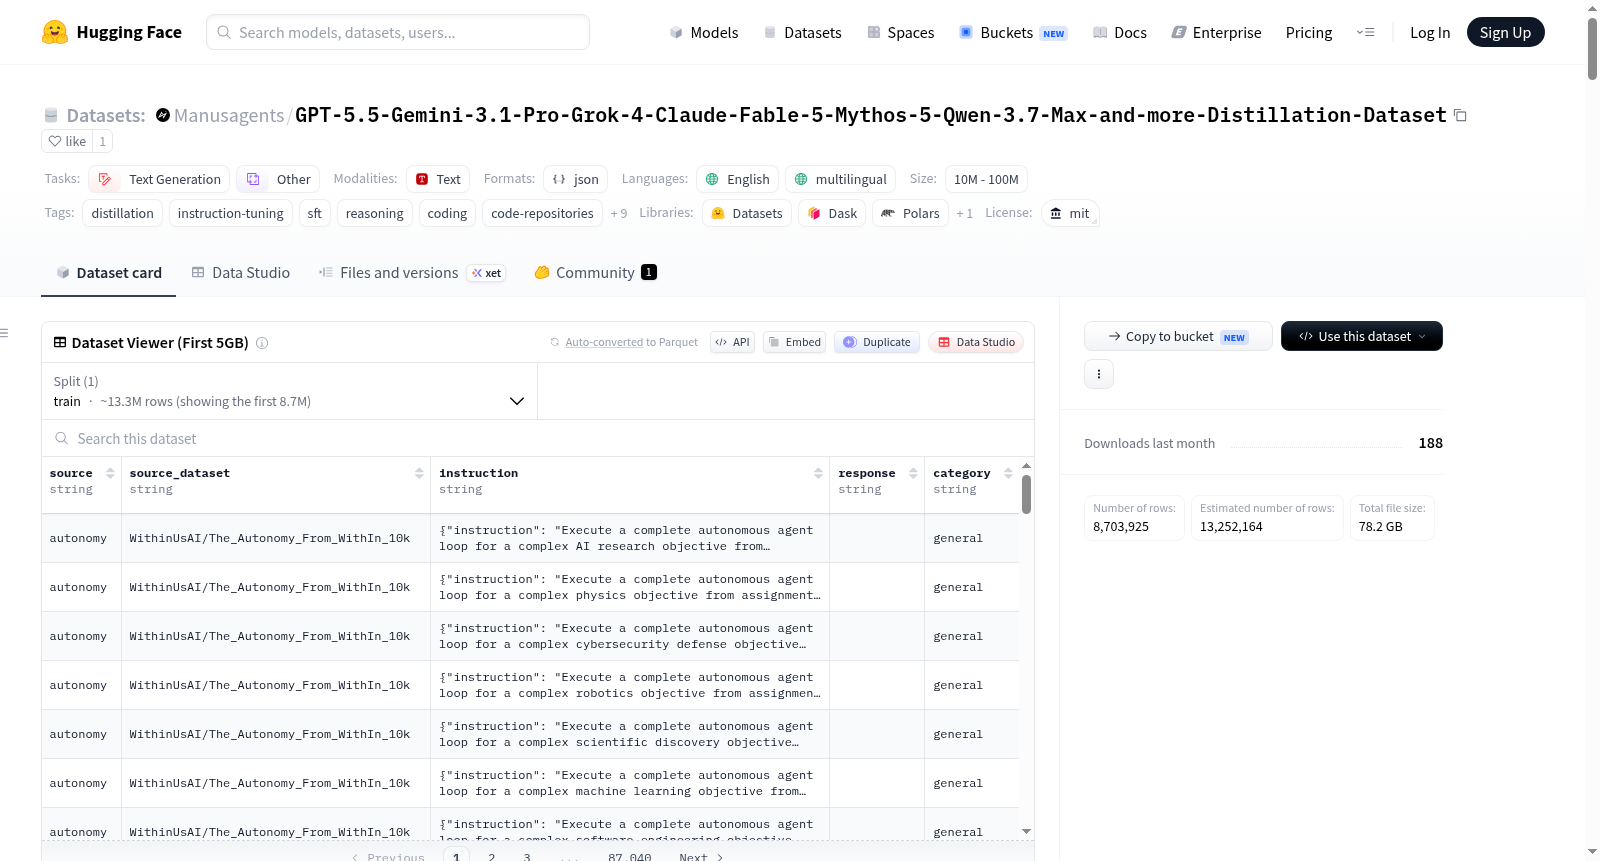Click Copy to bucket
Screen dimensions: 1600x861
pyautogui.click(x=1178, y=336)
